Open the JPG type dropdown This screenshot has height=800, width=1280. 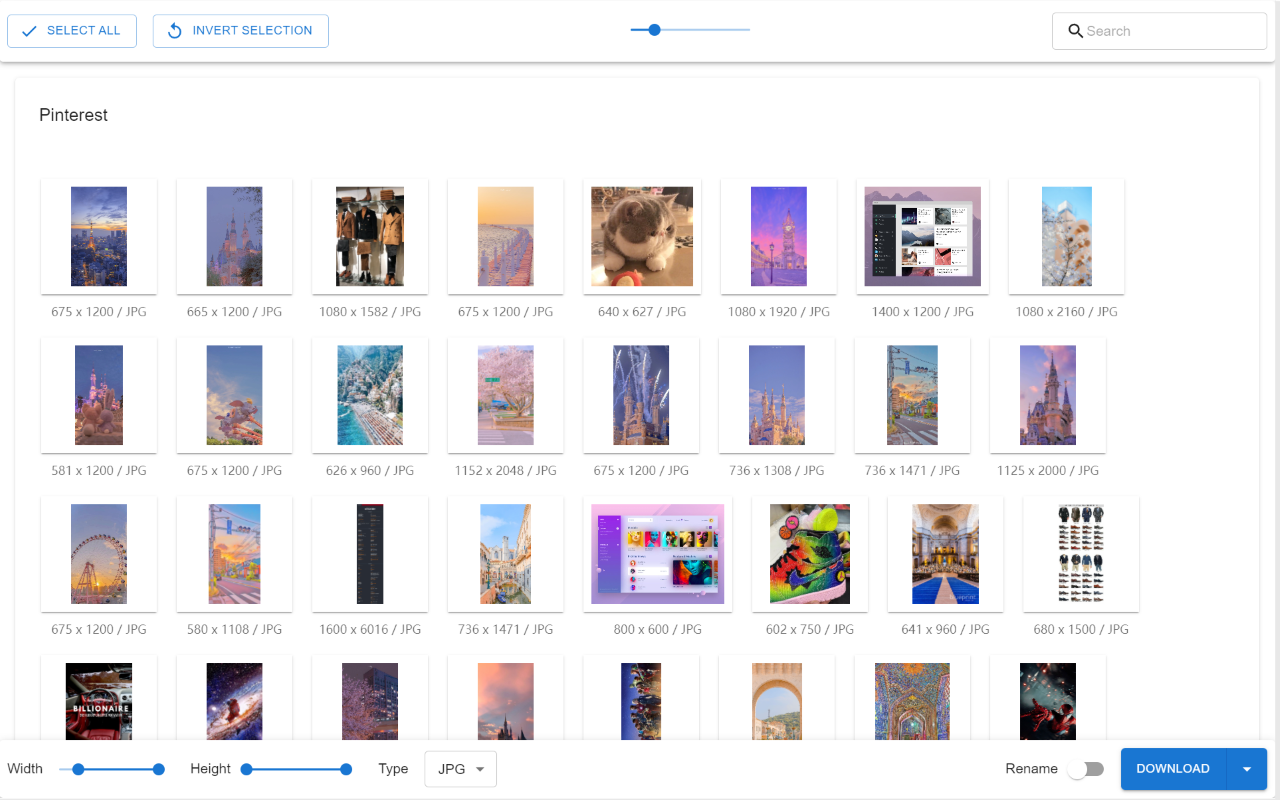(x=461, y=769)
